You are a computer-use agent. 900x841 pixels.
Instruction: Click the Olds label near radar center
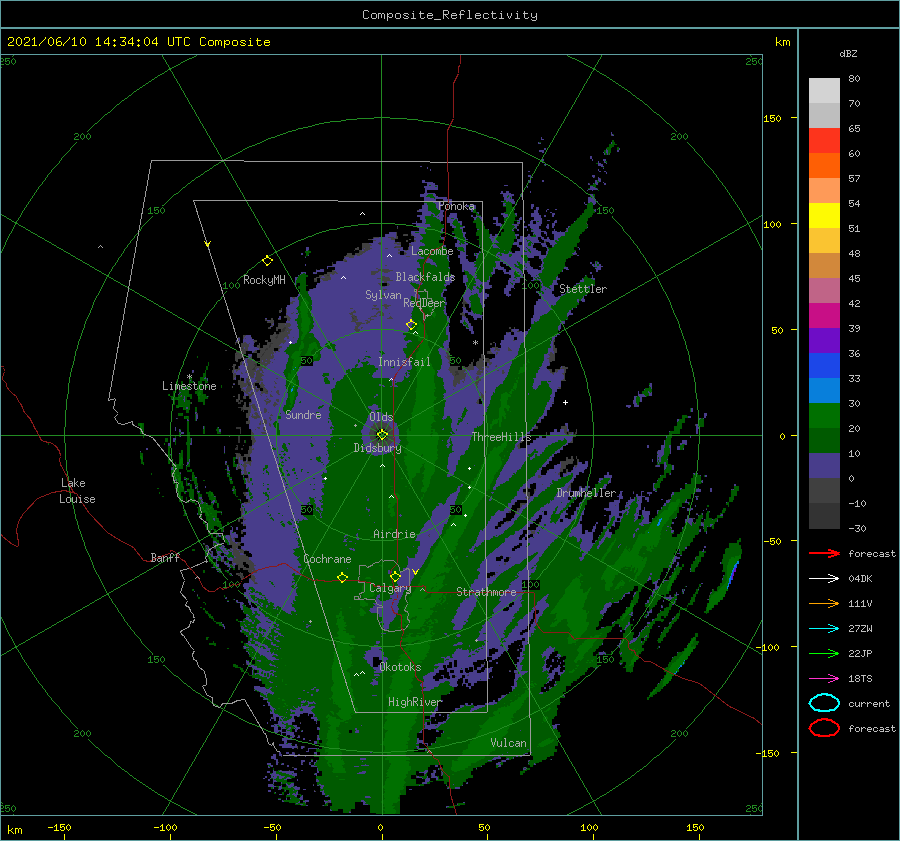click(381, 417)
